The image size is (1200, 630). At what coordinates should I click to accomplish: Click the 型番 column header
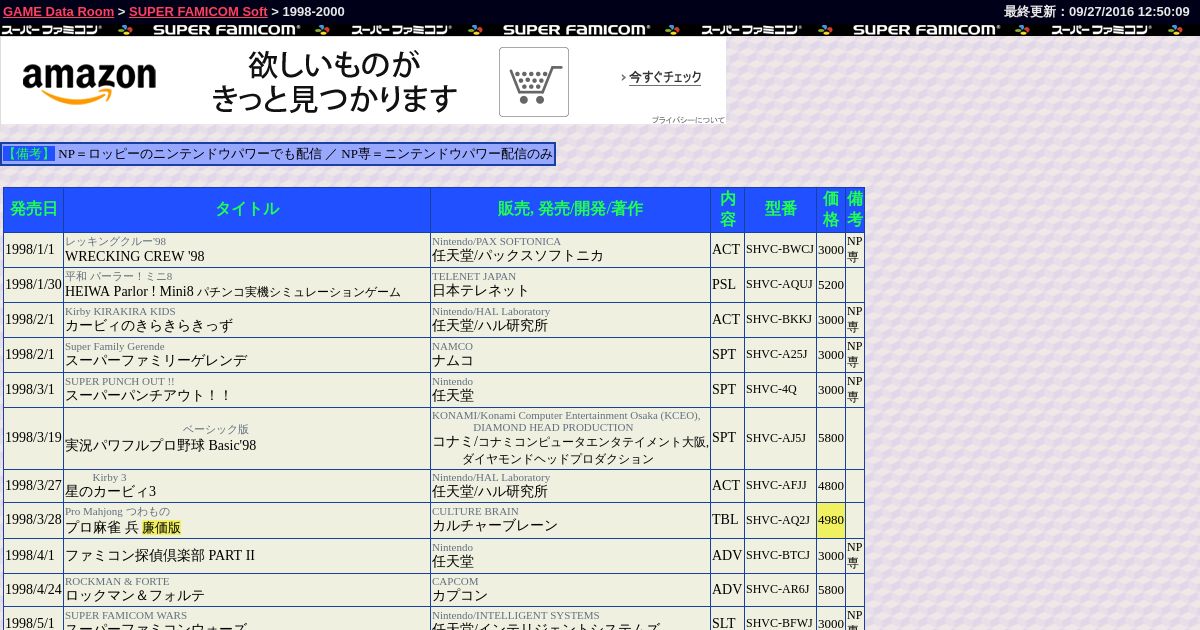click(x=780, y=209)
